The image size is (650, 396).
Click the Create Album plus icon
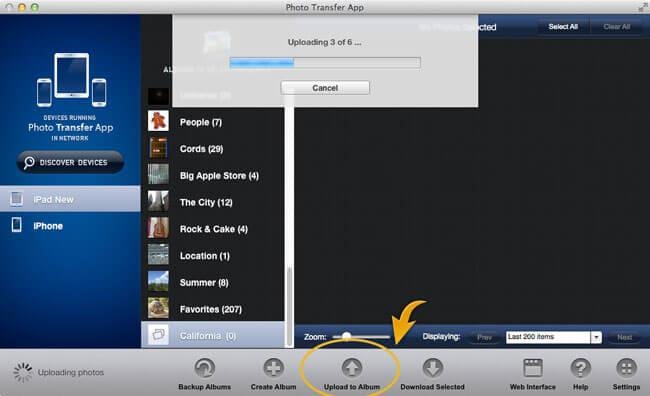[x=273, y=368]
